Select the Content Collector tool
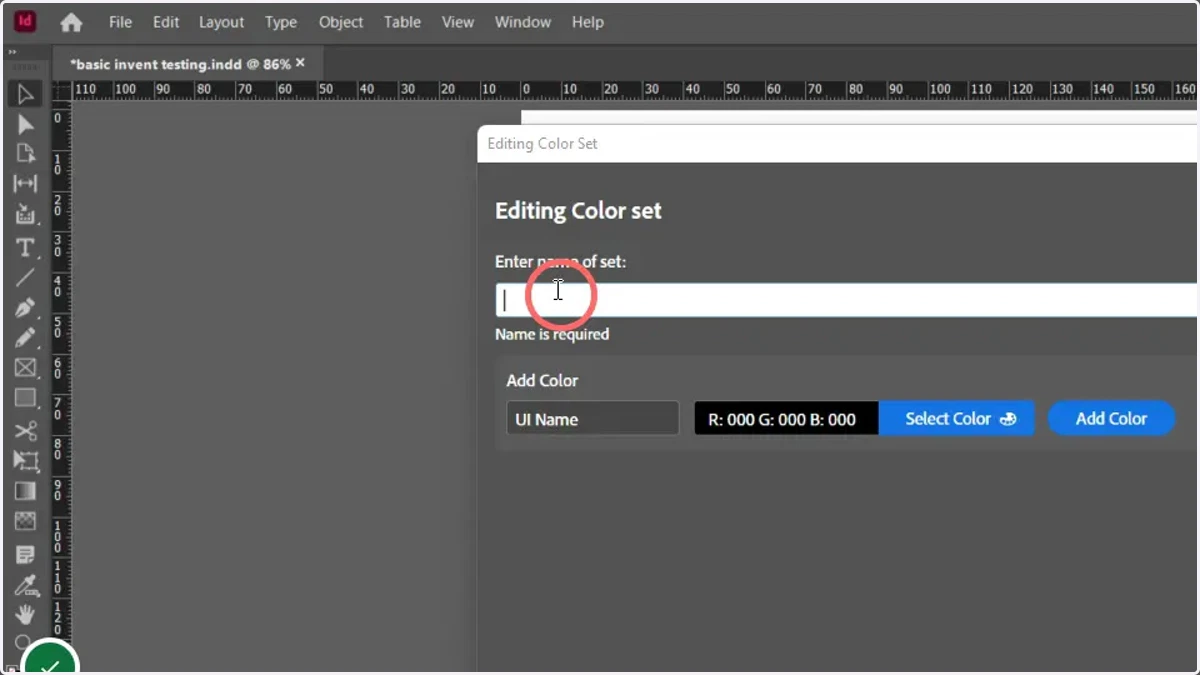 tap(25, 215)
